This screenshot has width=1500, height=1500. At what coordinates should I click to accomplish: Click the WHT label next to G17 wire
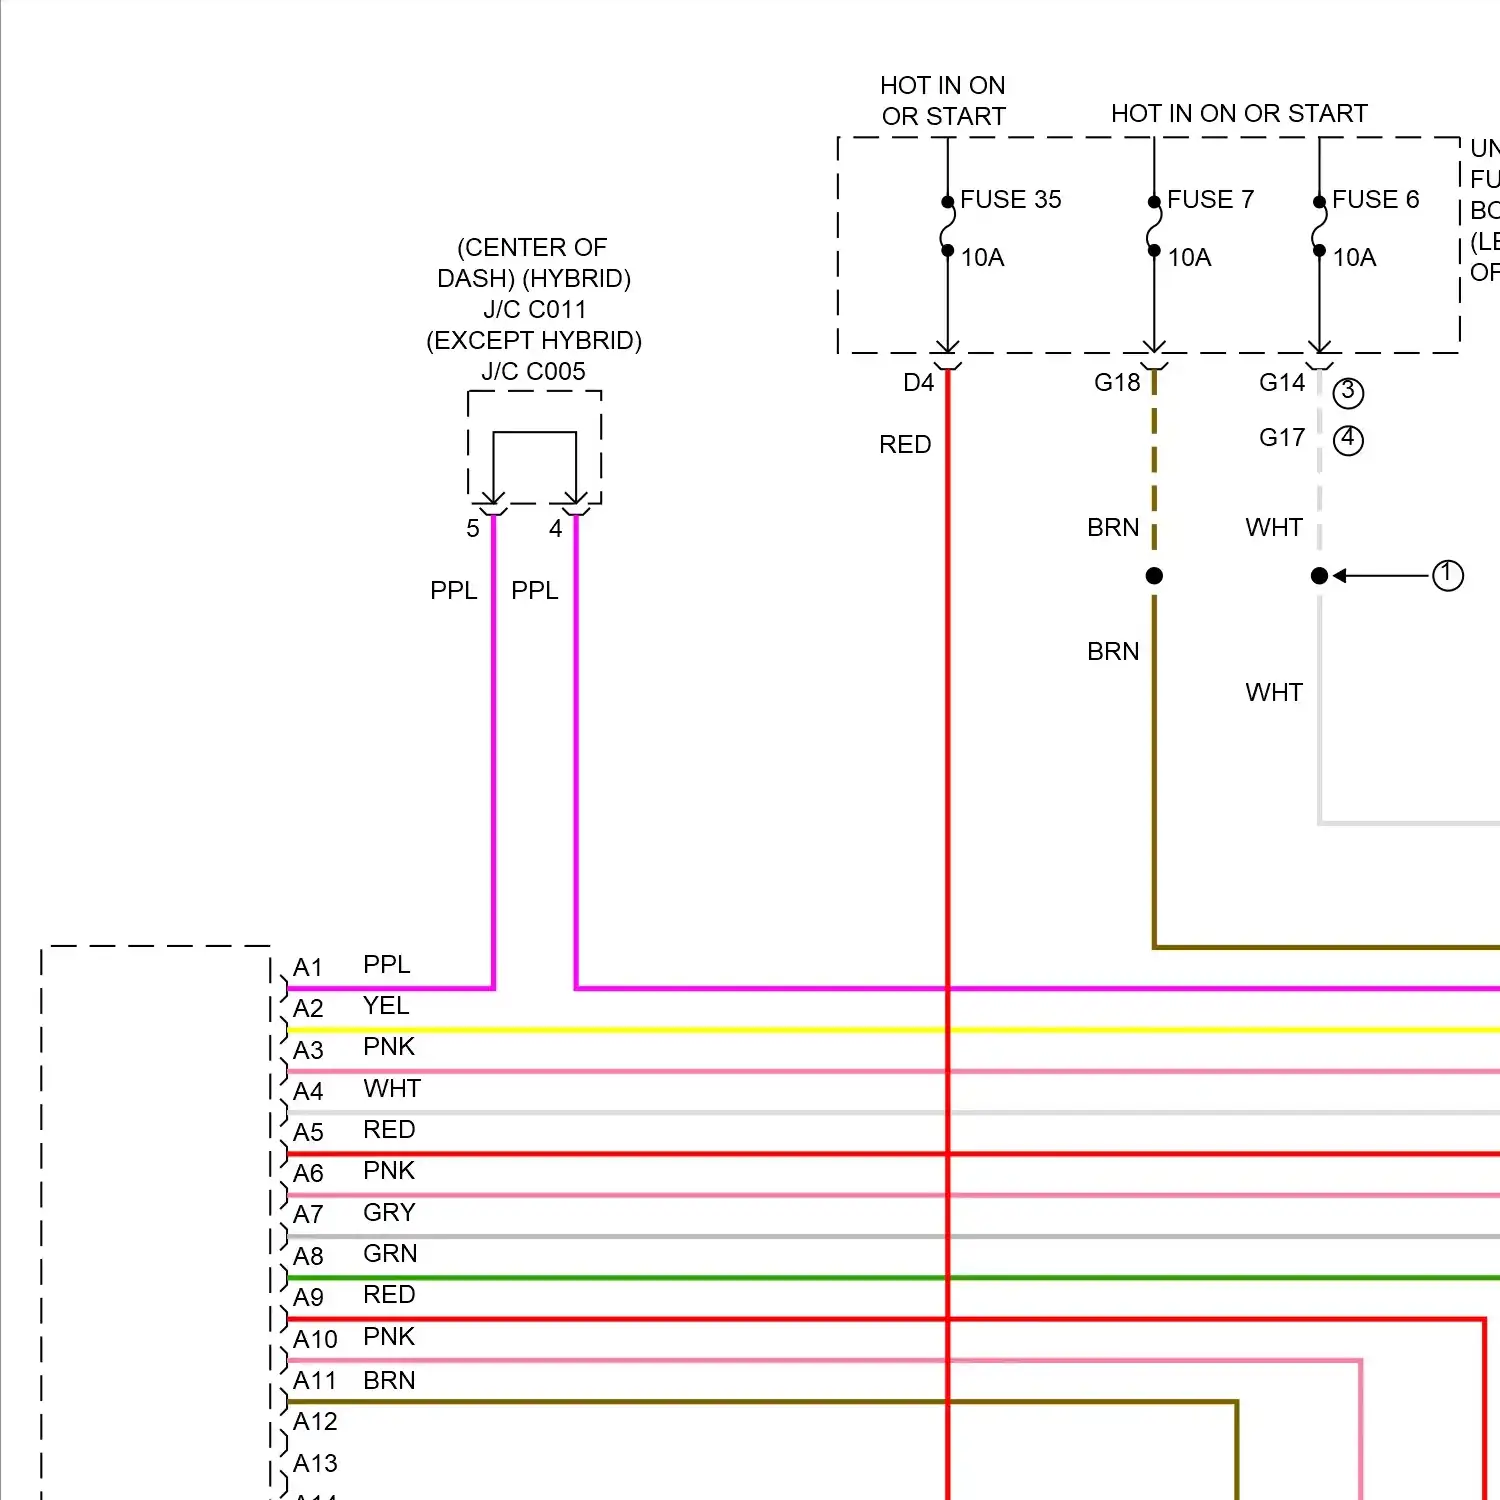pyautogui.click(x=1274, y=528)
